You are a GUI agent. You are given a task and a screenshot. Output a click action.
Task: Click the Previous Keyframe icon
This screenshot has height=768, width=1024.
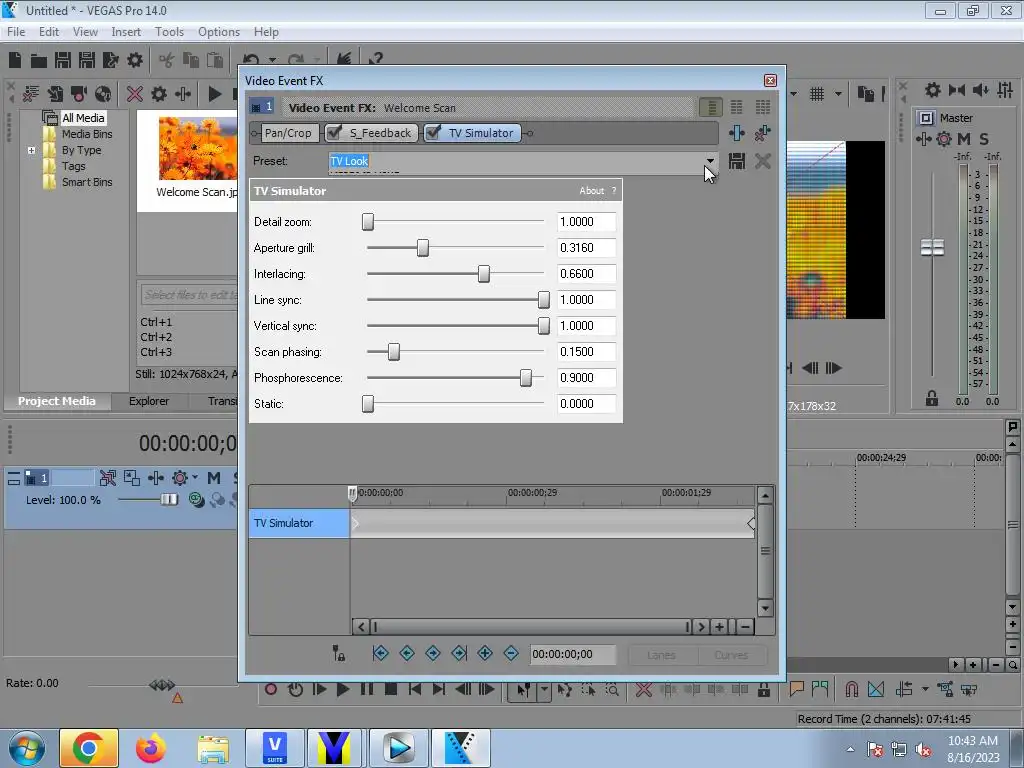click(407, 653)
